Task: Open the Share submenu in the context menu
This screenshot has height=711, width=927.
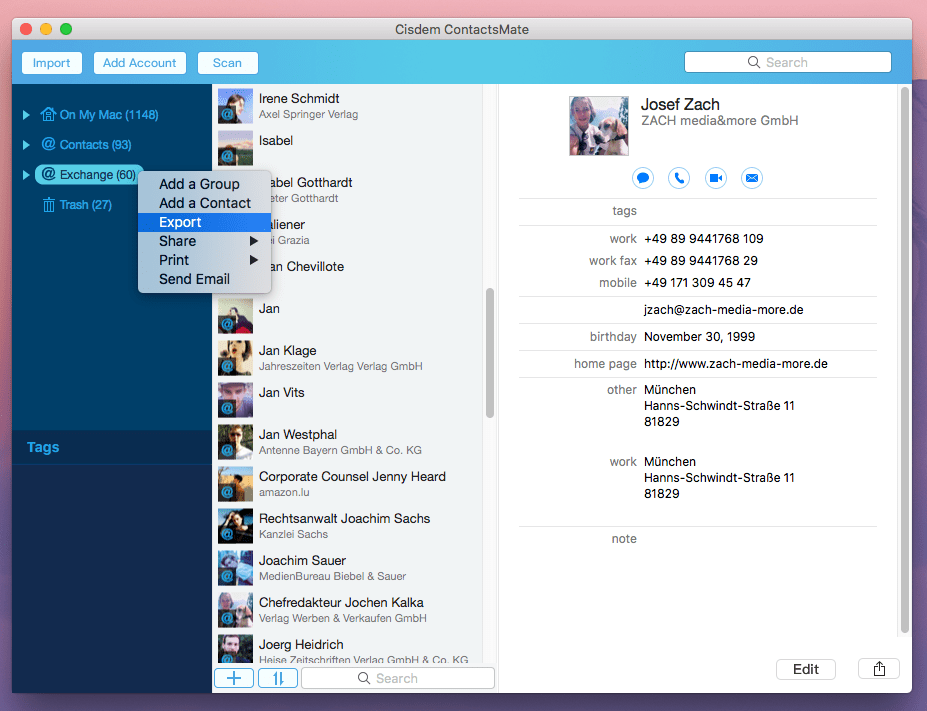Action: [x=177, y=241]
